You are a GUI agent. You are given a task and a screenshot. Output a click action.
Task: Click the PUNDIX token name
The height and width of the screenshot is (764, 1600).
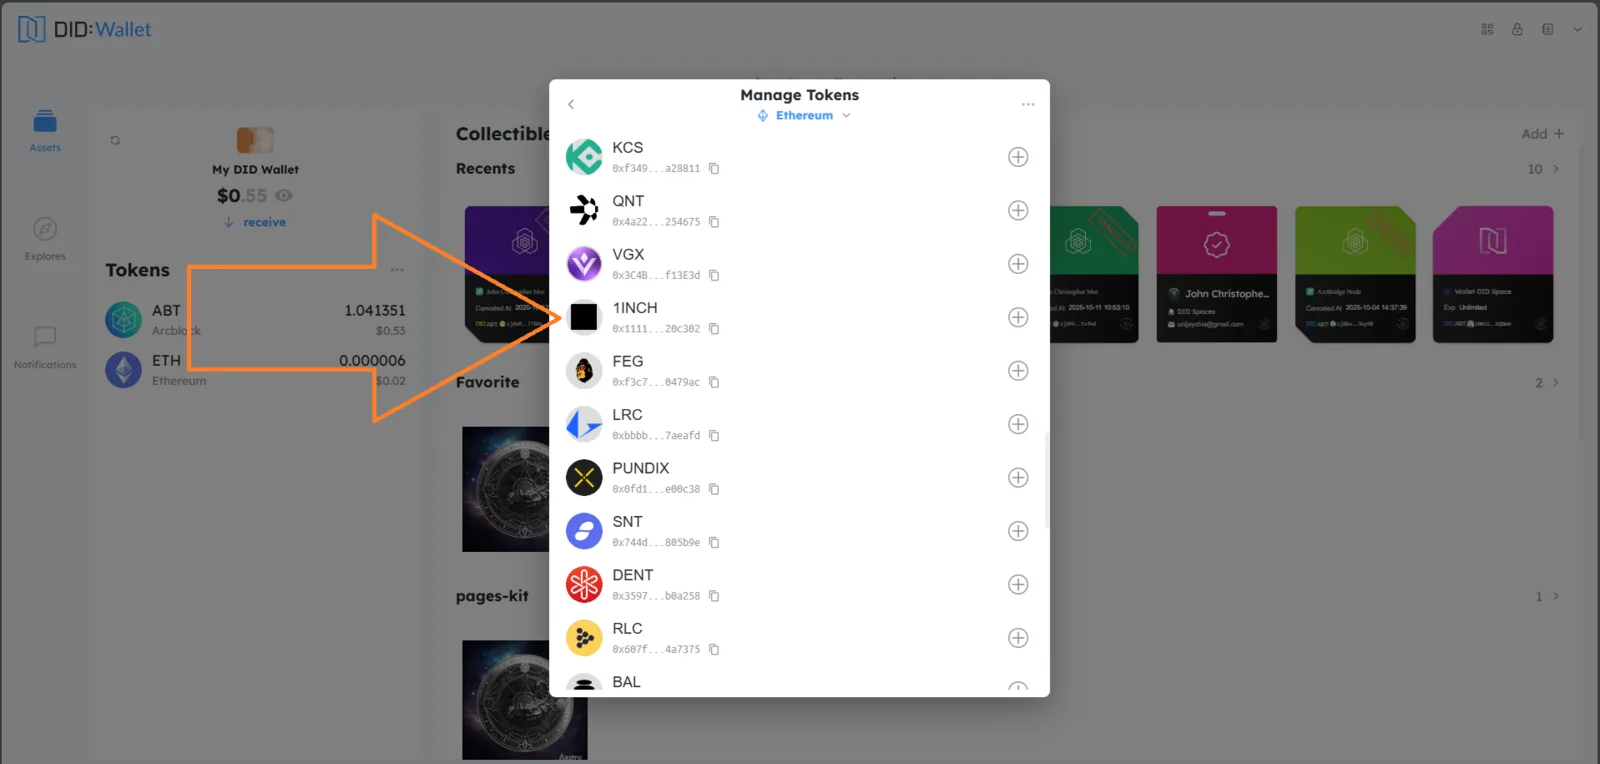(641, 468)
